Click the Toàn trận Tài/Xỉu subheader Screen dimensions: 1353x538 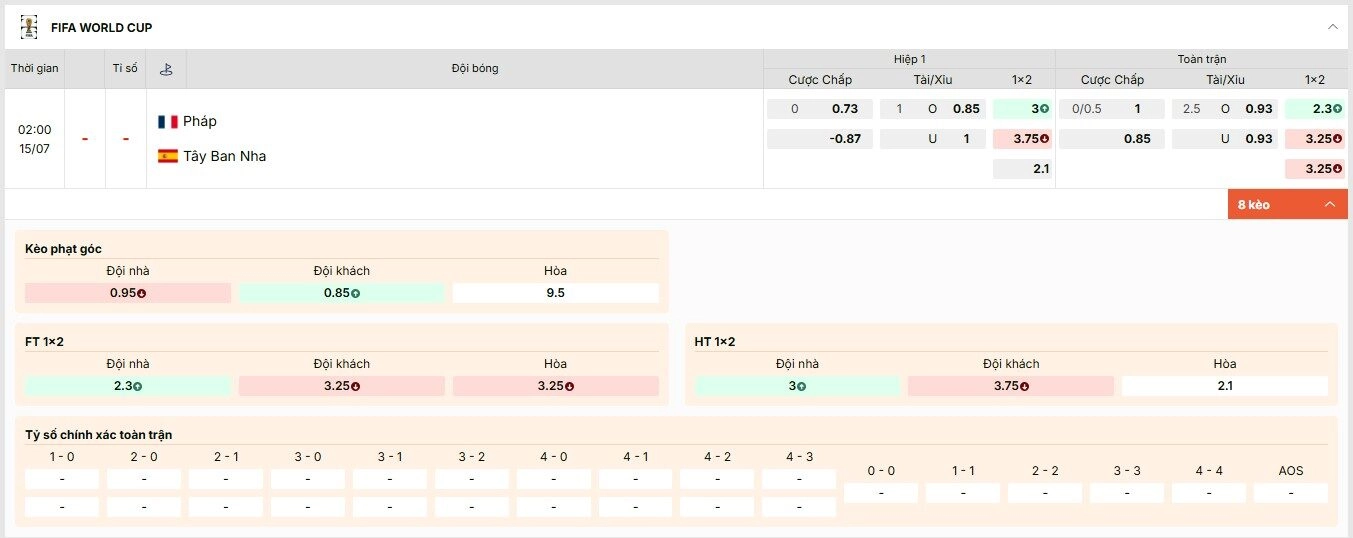click(1225, 80)
